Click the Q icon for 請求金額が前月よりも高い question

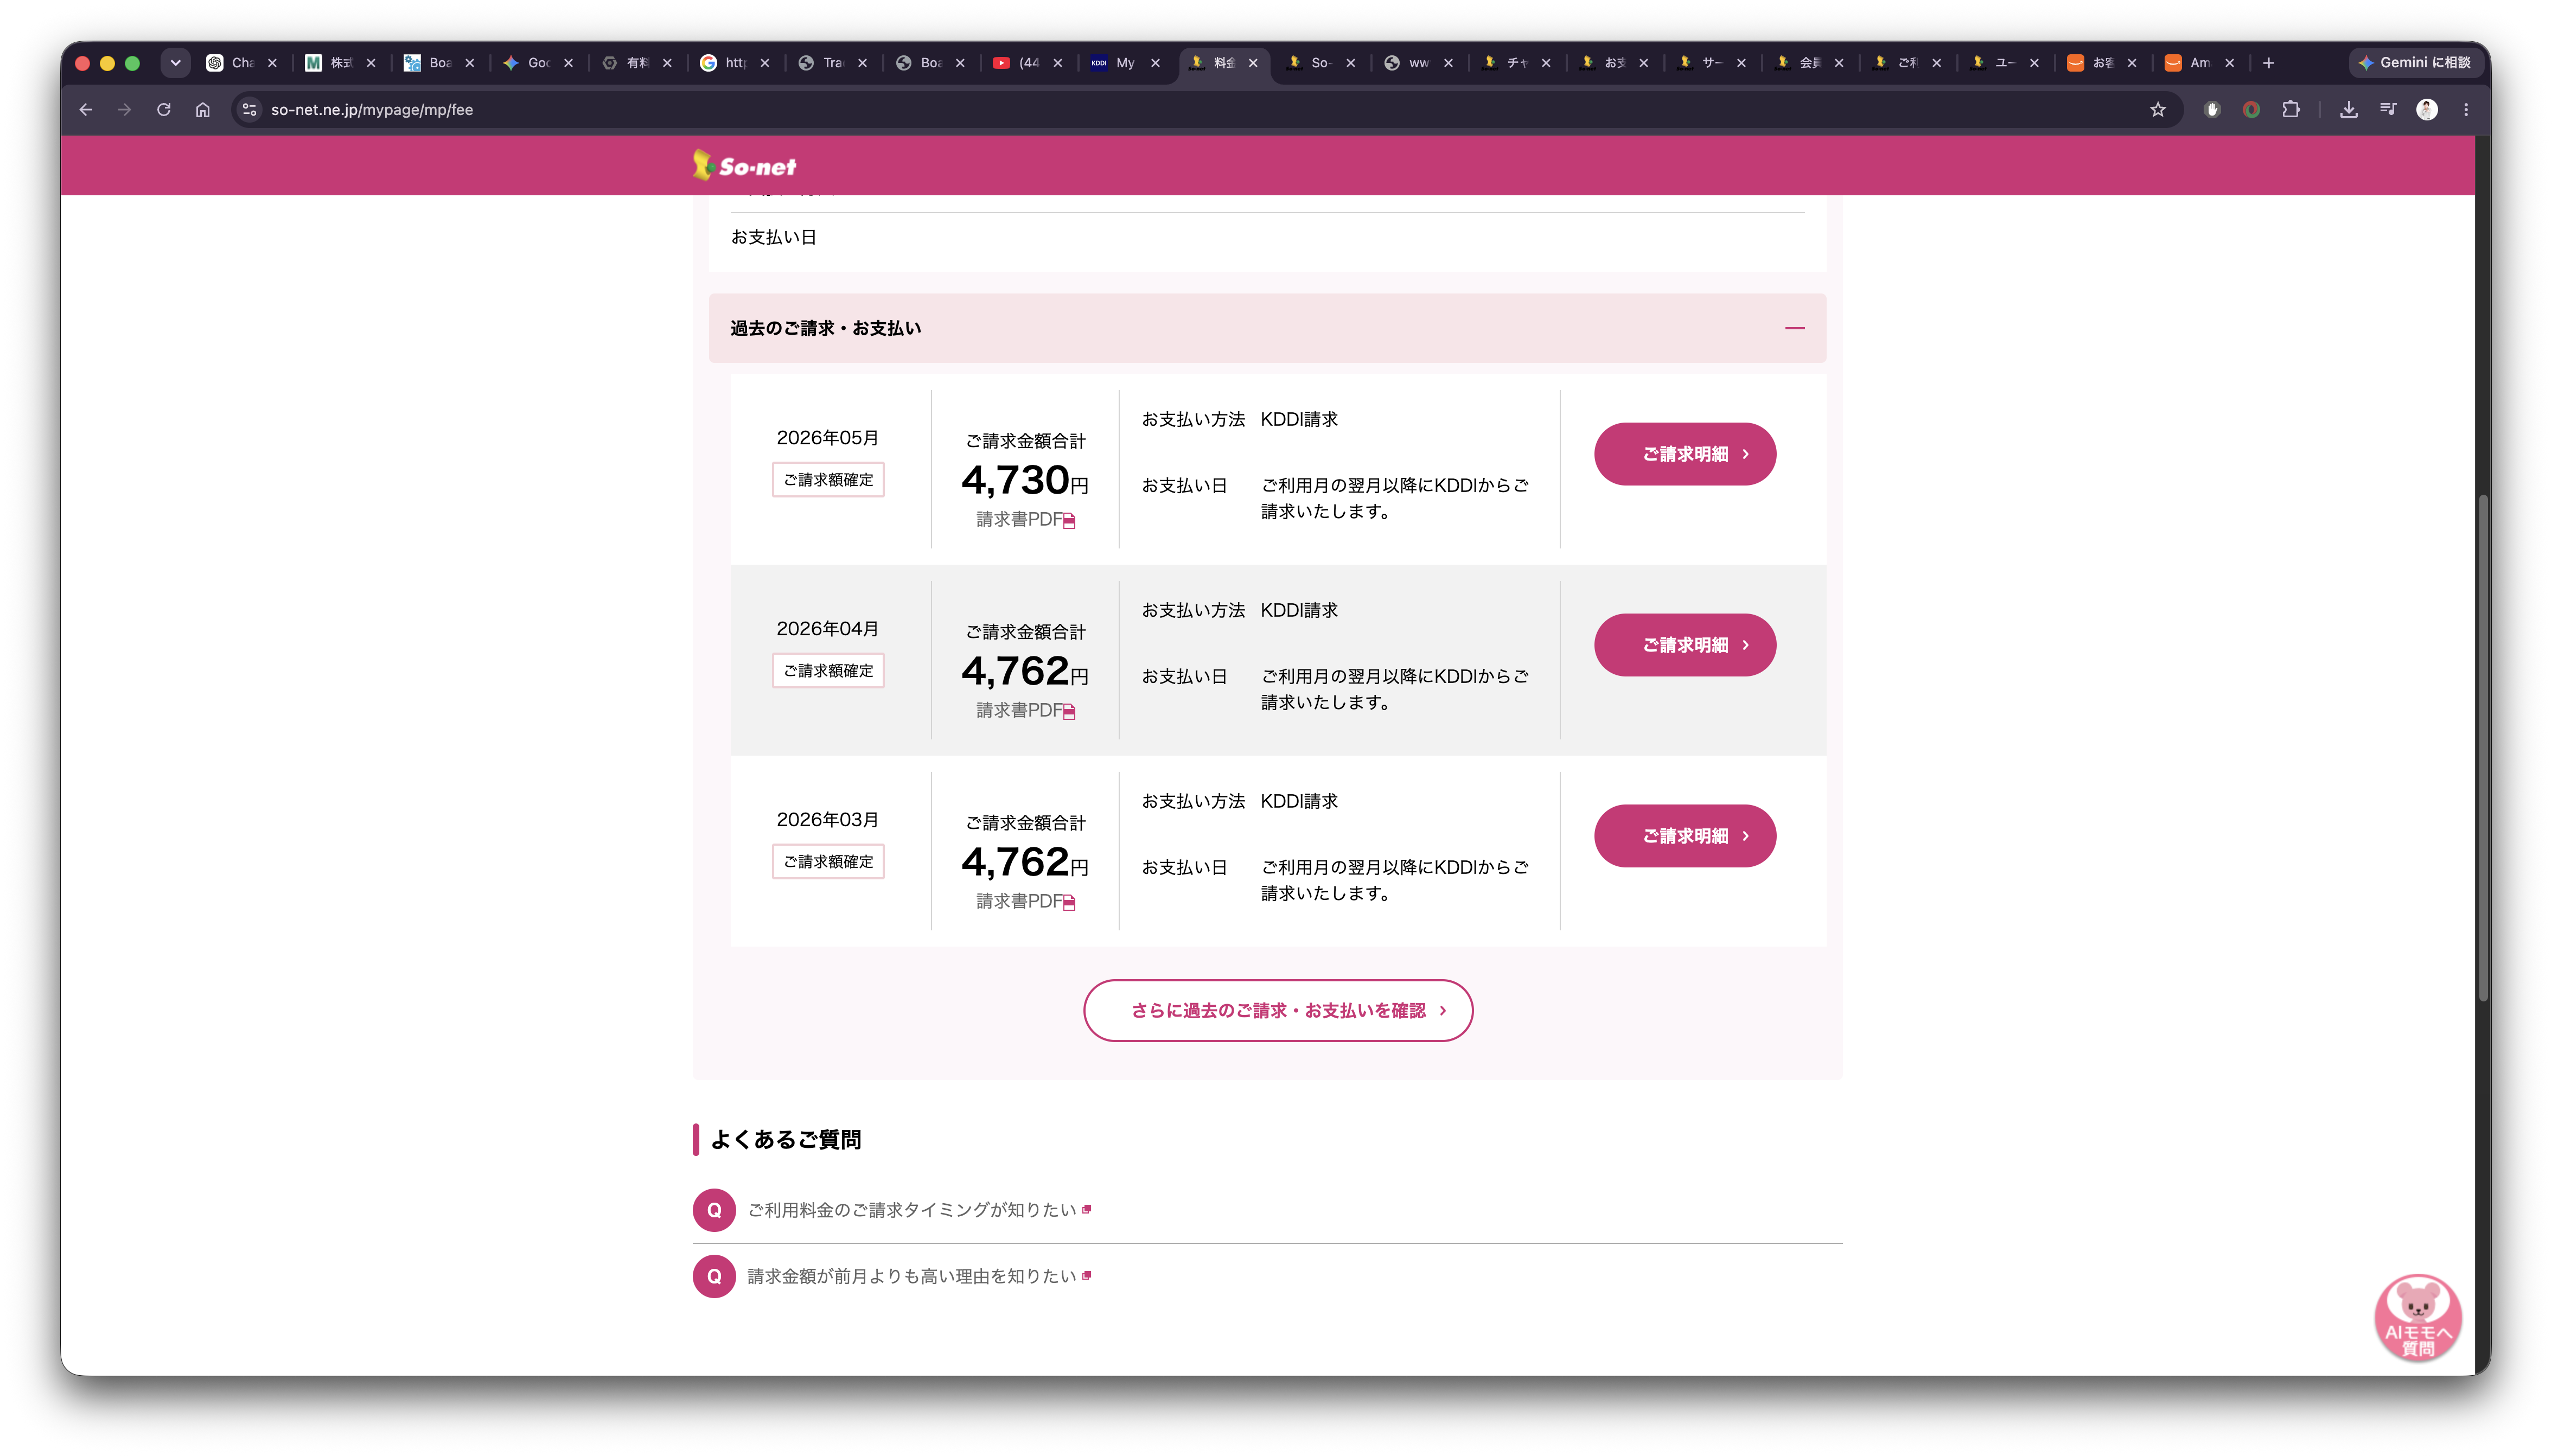(714, 1276)
